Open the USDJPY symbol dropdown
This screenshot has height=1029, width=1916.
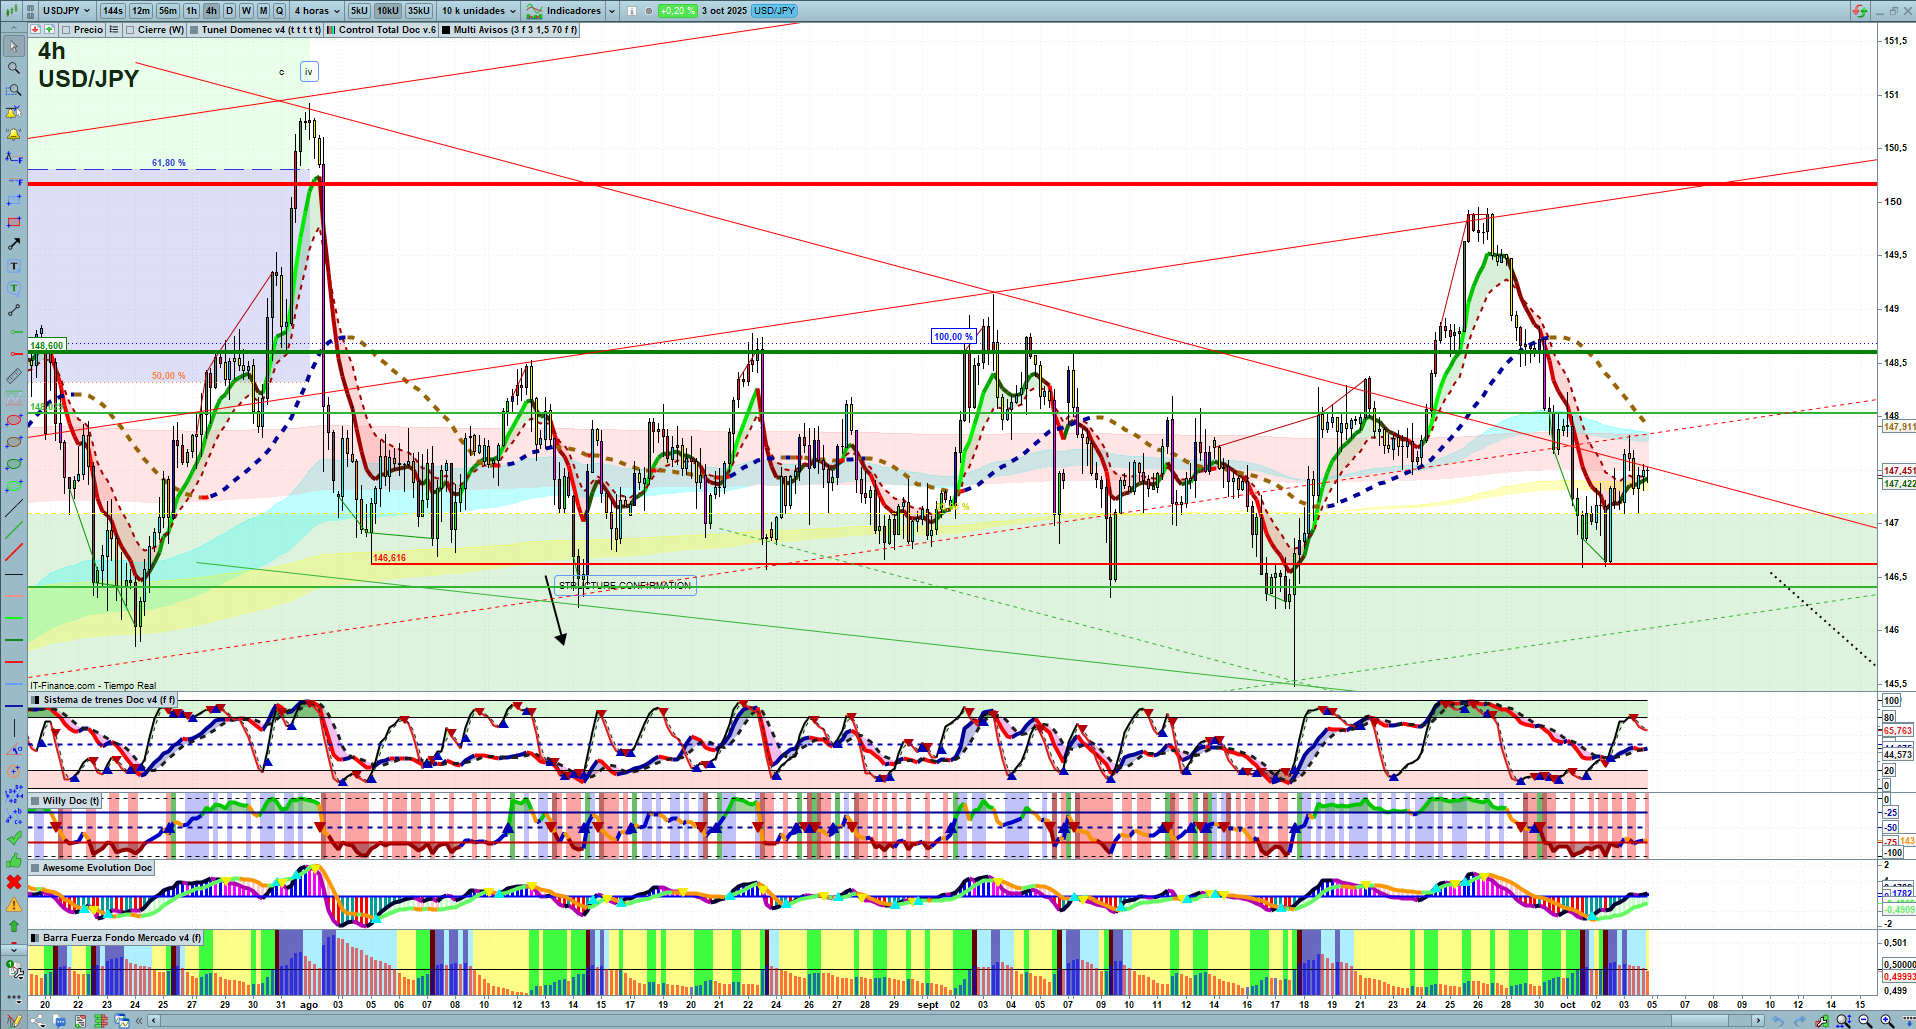coord(66,11)
